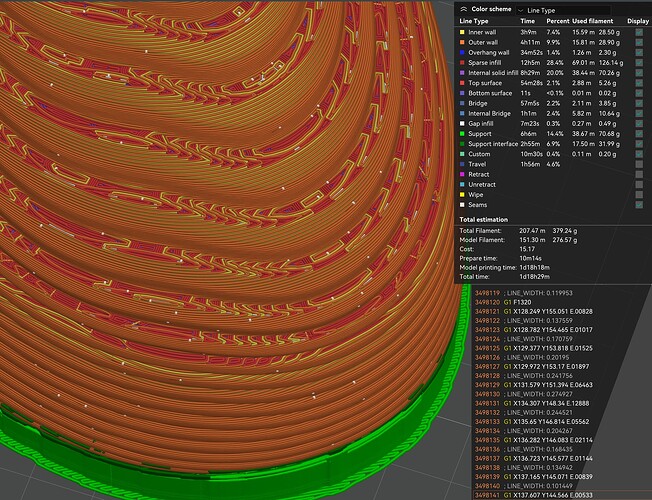Toggle Overhang wall display checkbox
This screenshot has width=652, height=500.
point(639,52)
